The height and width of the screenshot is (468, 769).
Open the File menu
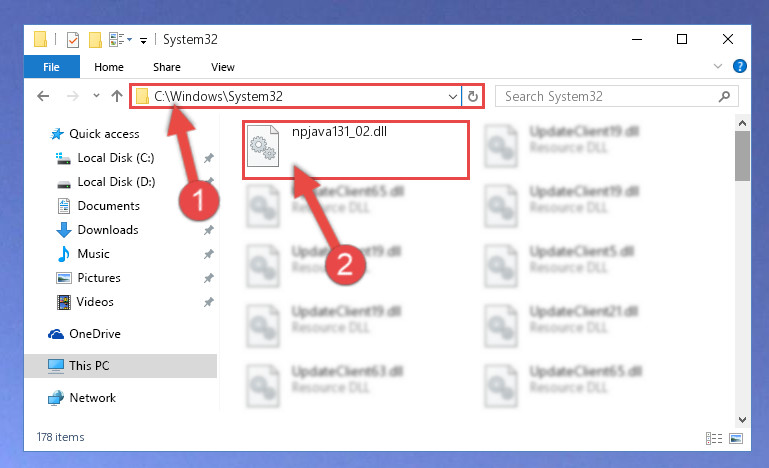pos(51,67)
